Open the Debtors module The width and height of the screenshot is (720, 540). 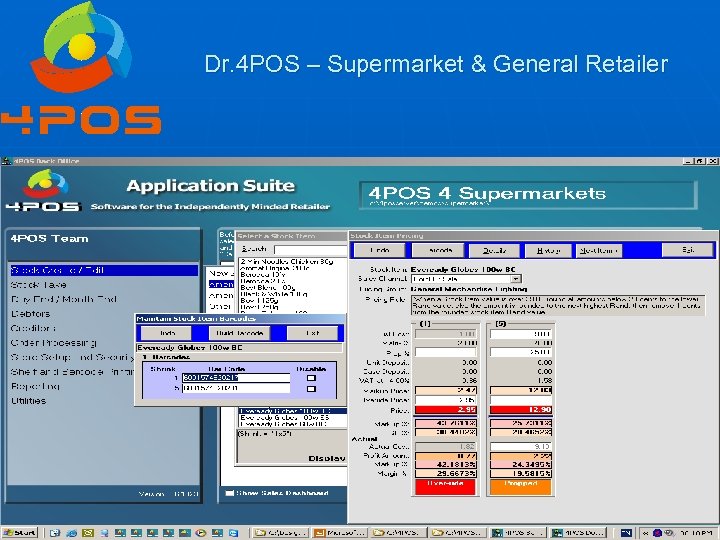30,314
